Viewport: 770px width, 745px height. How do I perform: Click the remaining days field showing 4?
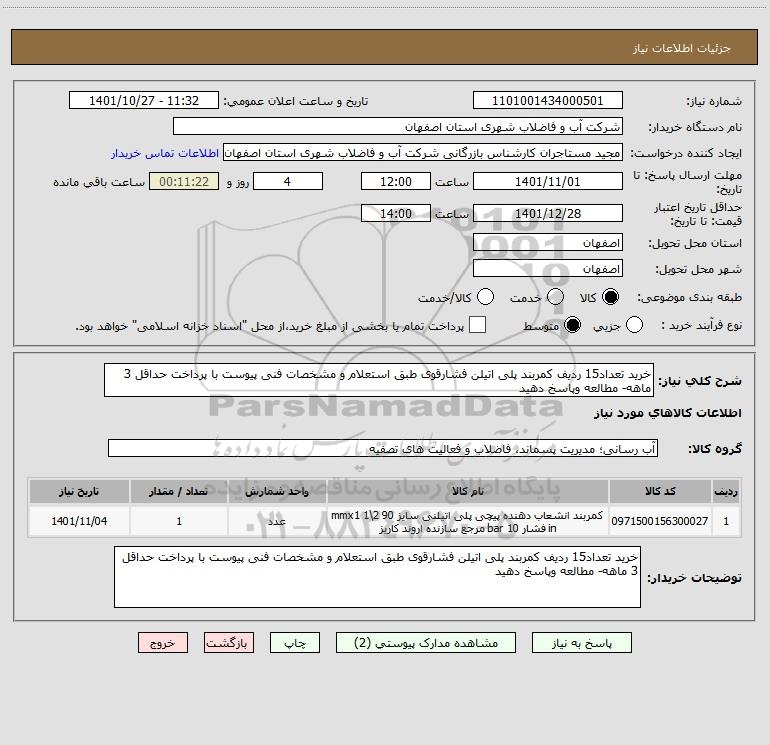pos(288,181)
